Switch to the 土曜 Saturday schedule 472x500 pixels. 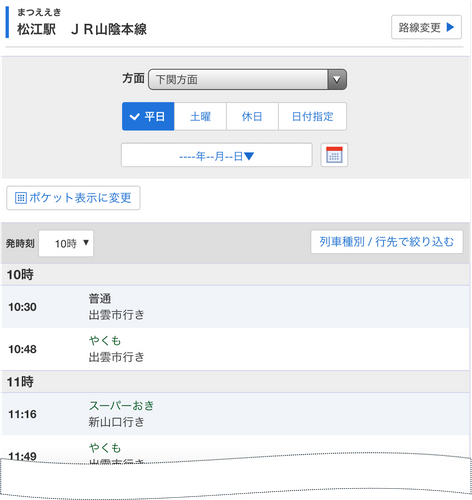coord(200,116)
